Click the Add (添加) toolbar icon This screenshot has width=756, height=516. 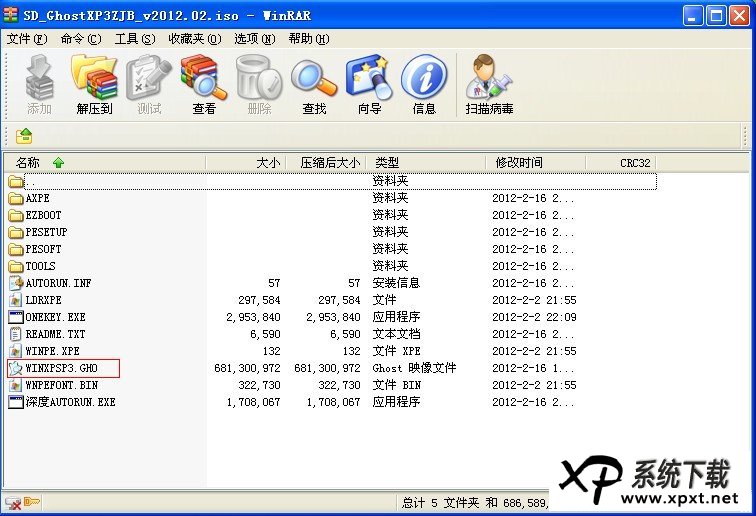39,85
